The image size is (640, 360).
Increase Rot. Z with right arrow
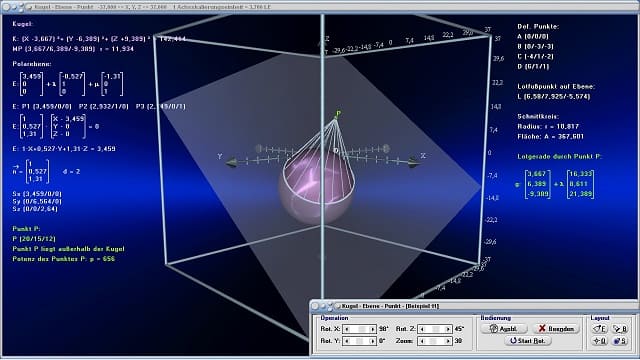point(447,329)
